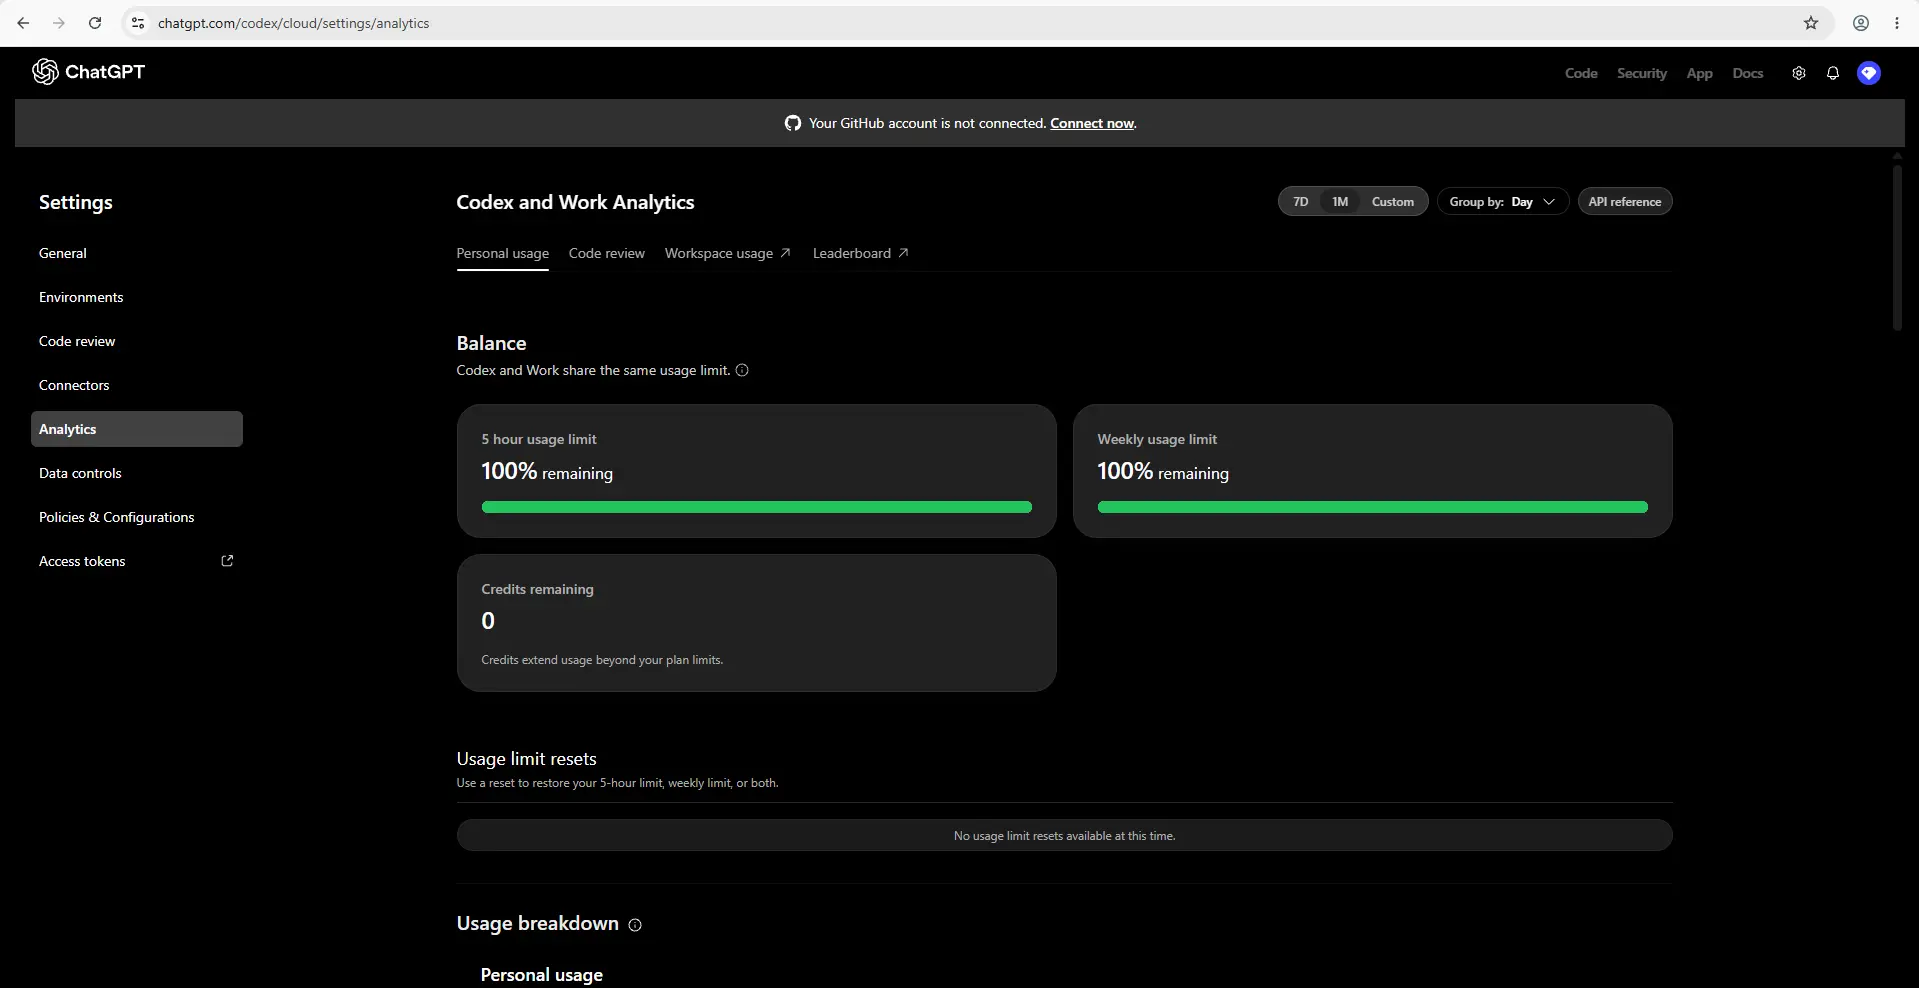Click the 'Usage limit resets' heading
Viewport: 1919px width, 988px height.
tap(527, 759)
